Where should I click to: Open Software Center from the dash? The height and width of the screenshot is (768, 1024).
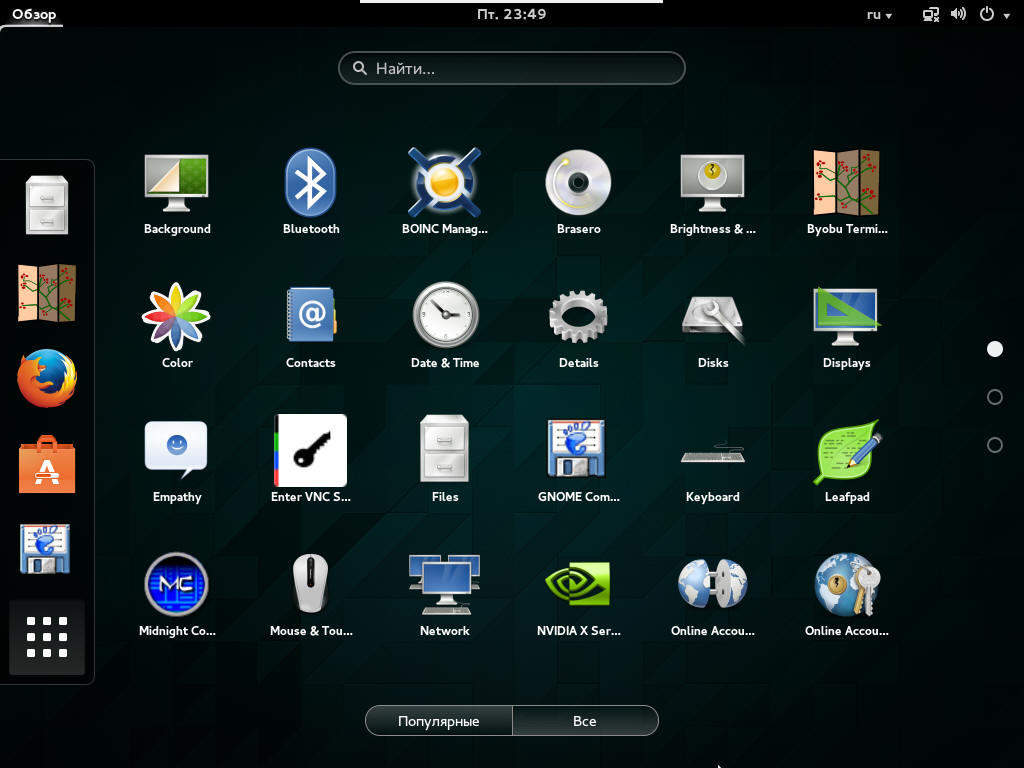coord(46,464)
